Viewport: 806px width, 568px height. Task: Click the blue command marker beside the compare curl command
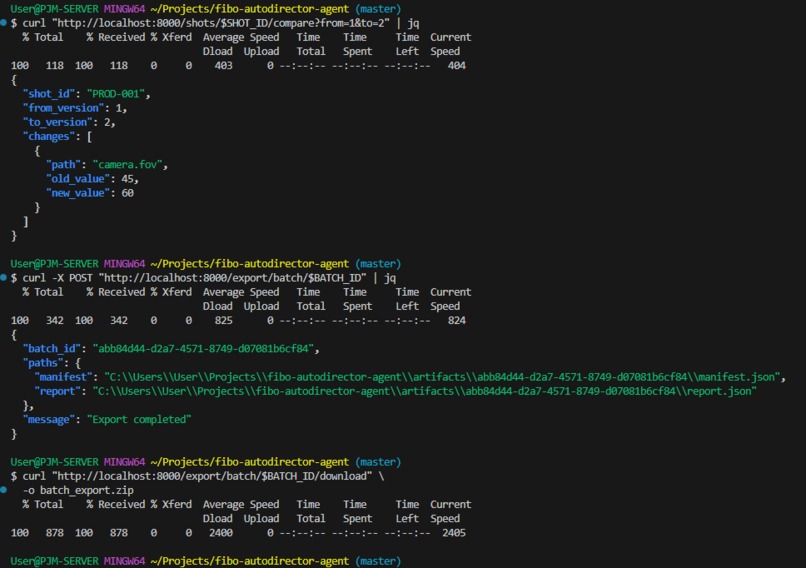(x=3, y=23)
